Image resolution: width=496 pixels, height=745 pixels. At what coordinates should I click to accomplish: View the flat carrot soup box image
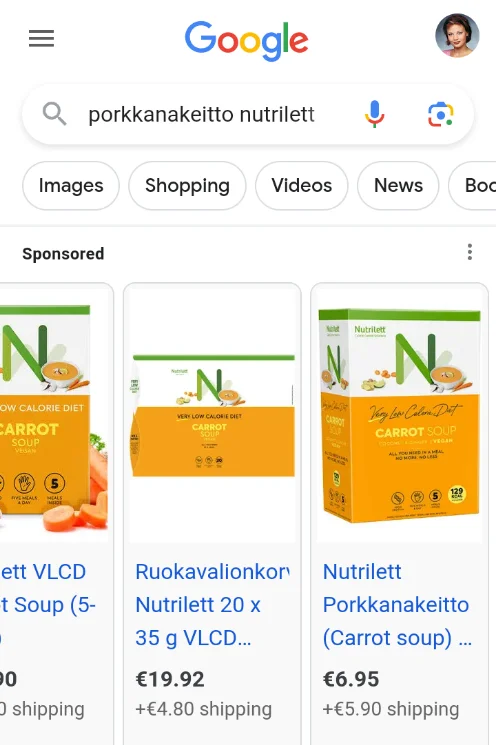tap(212, 415)
